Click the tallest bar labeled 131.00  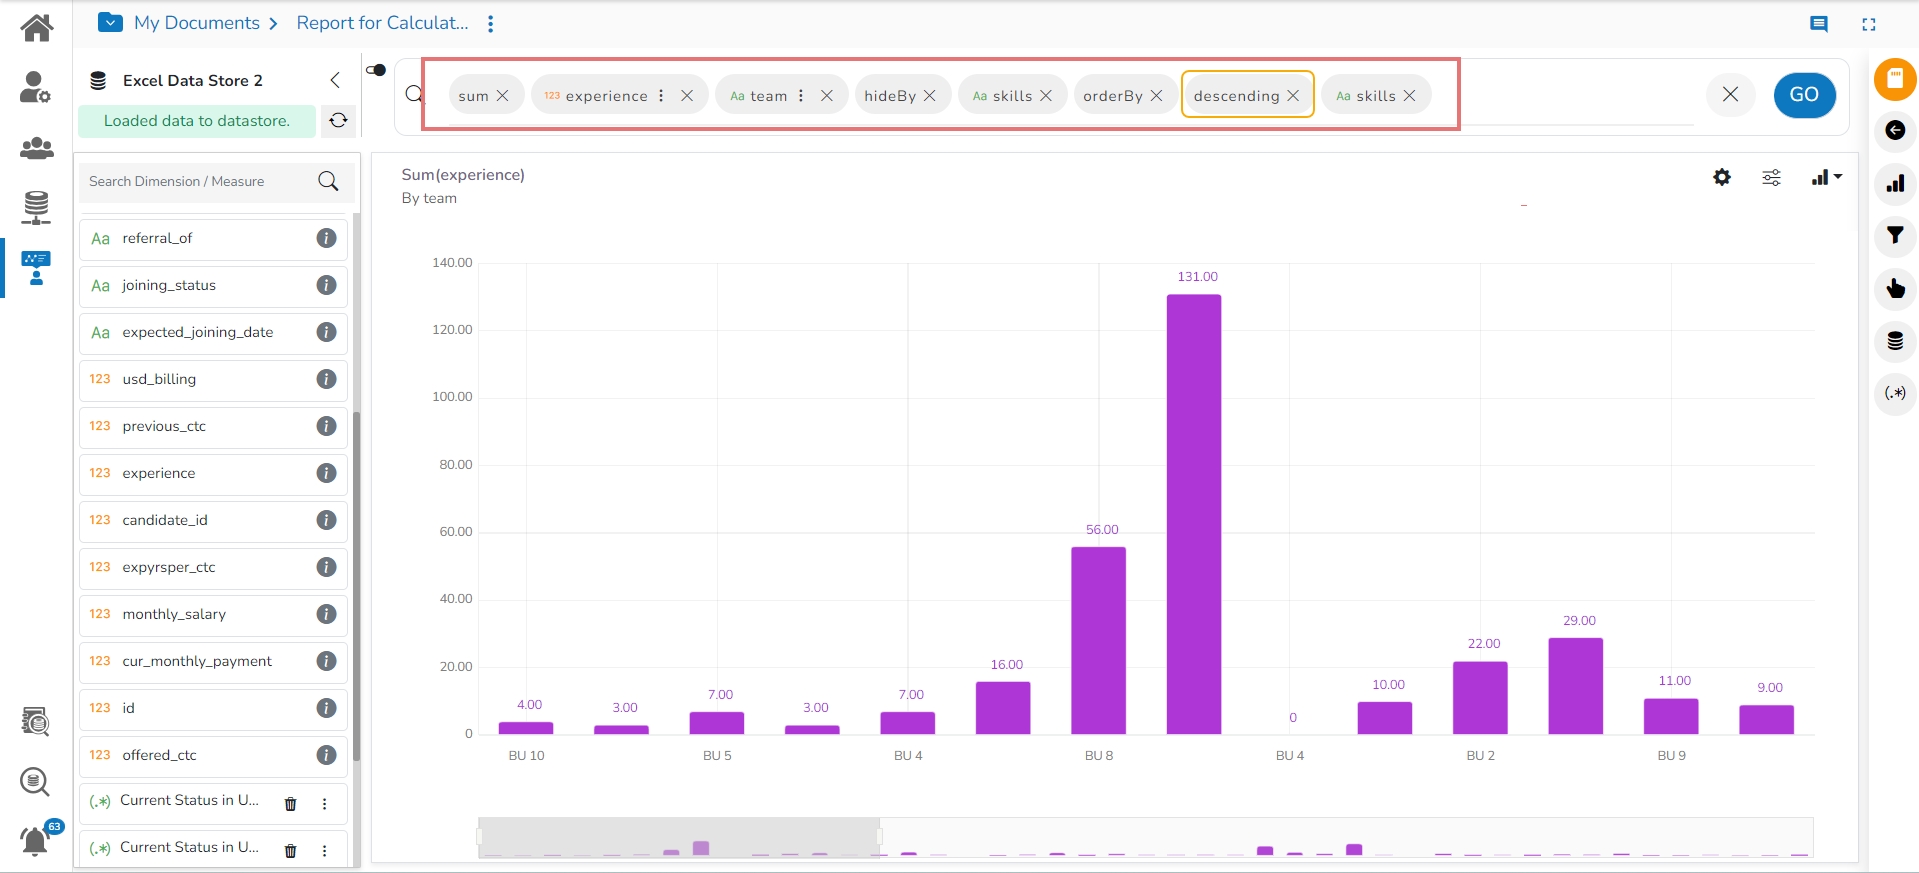tap(1194, 514)
